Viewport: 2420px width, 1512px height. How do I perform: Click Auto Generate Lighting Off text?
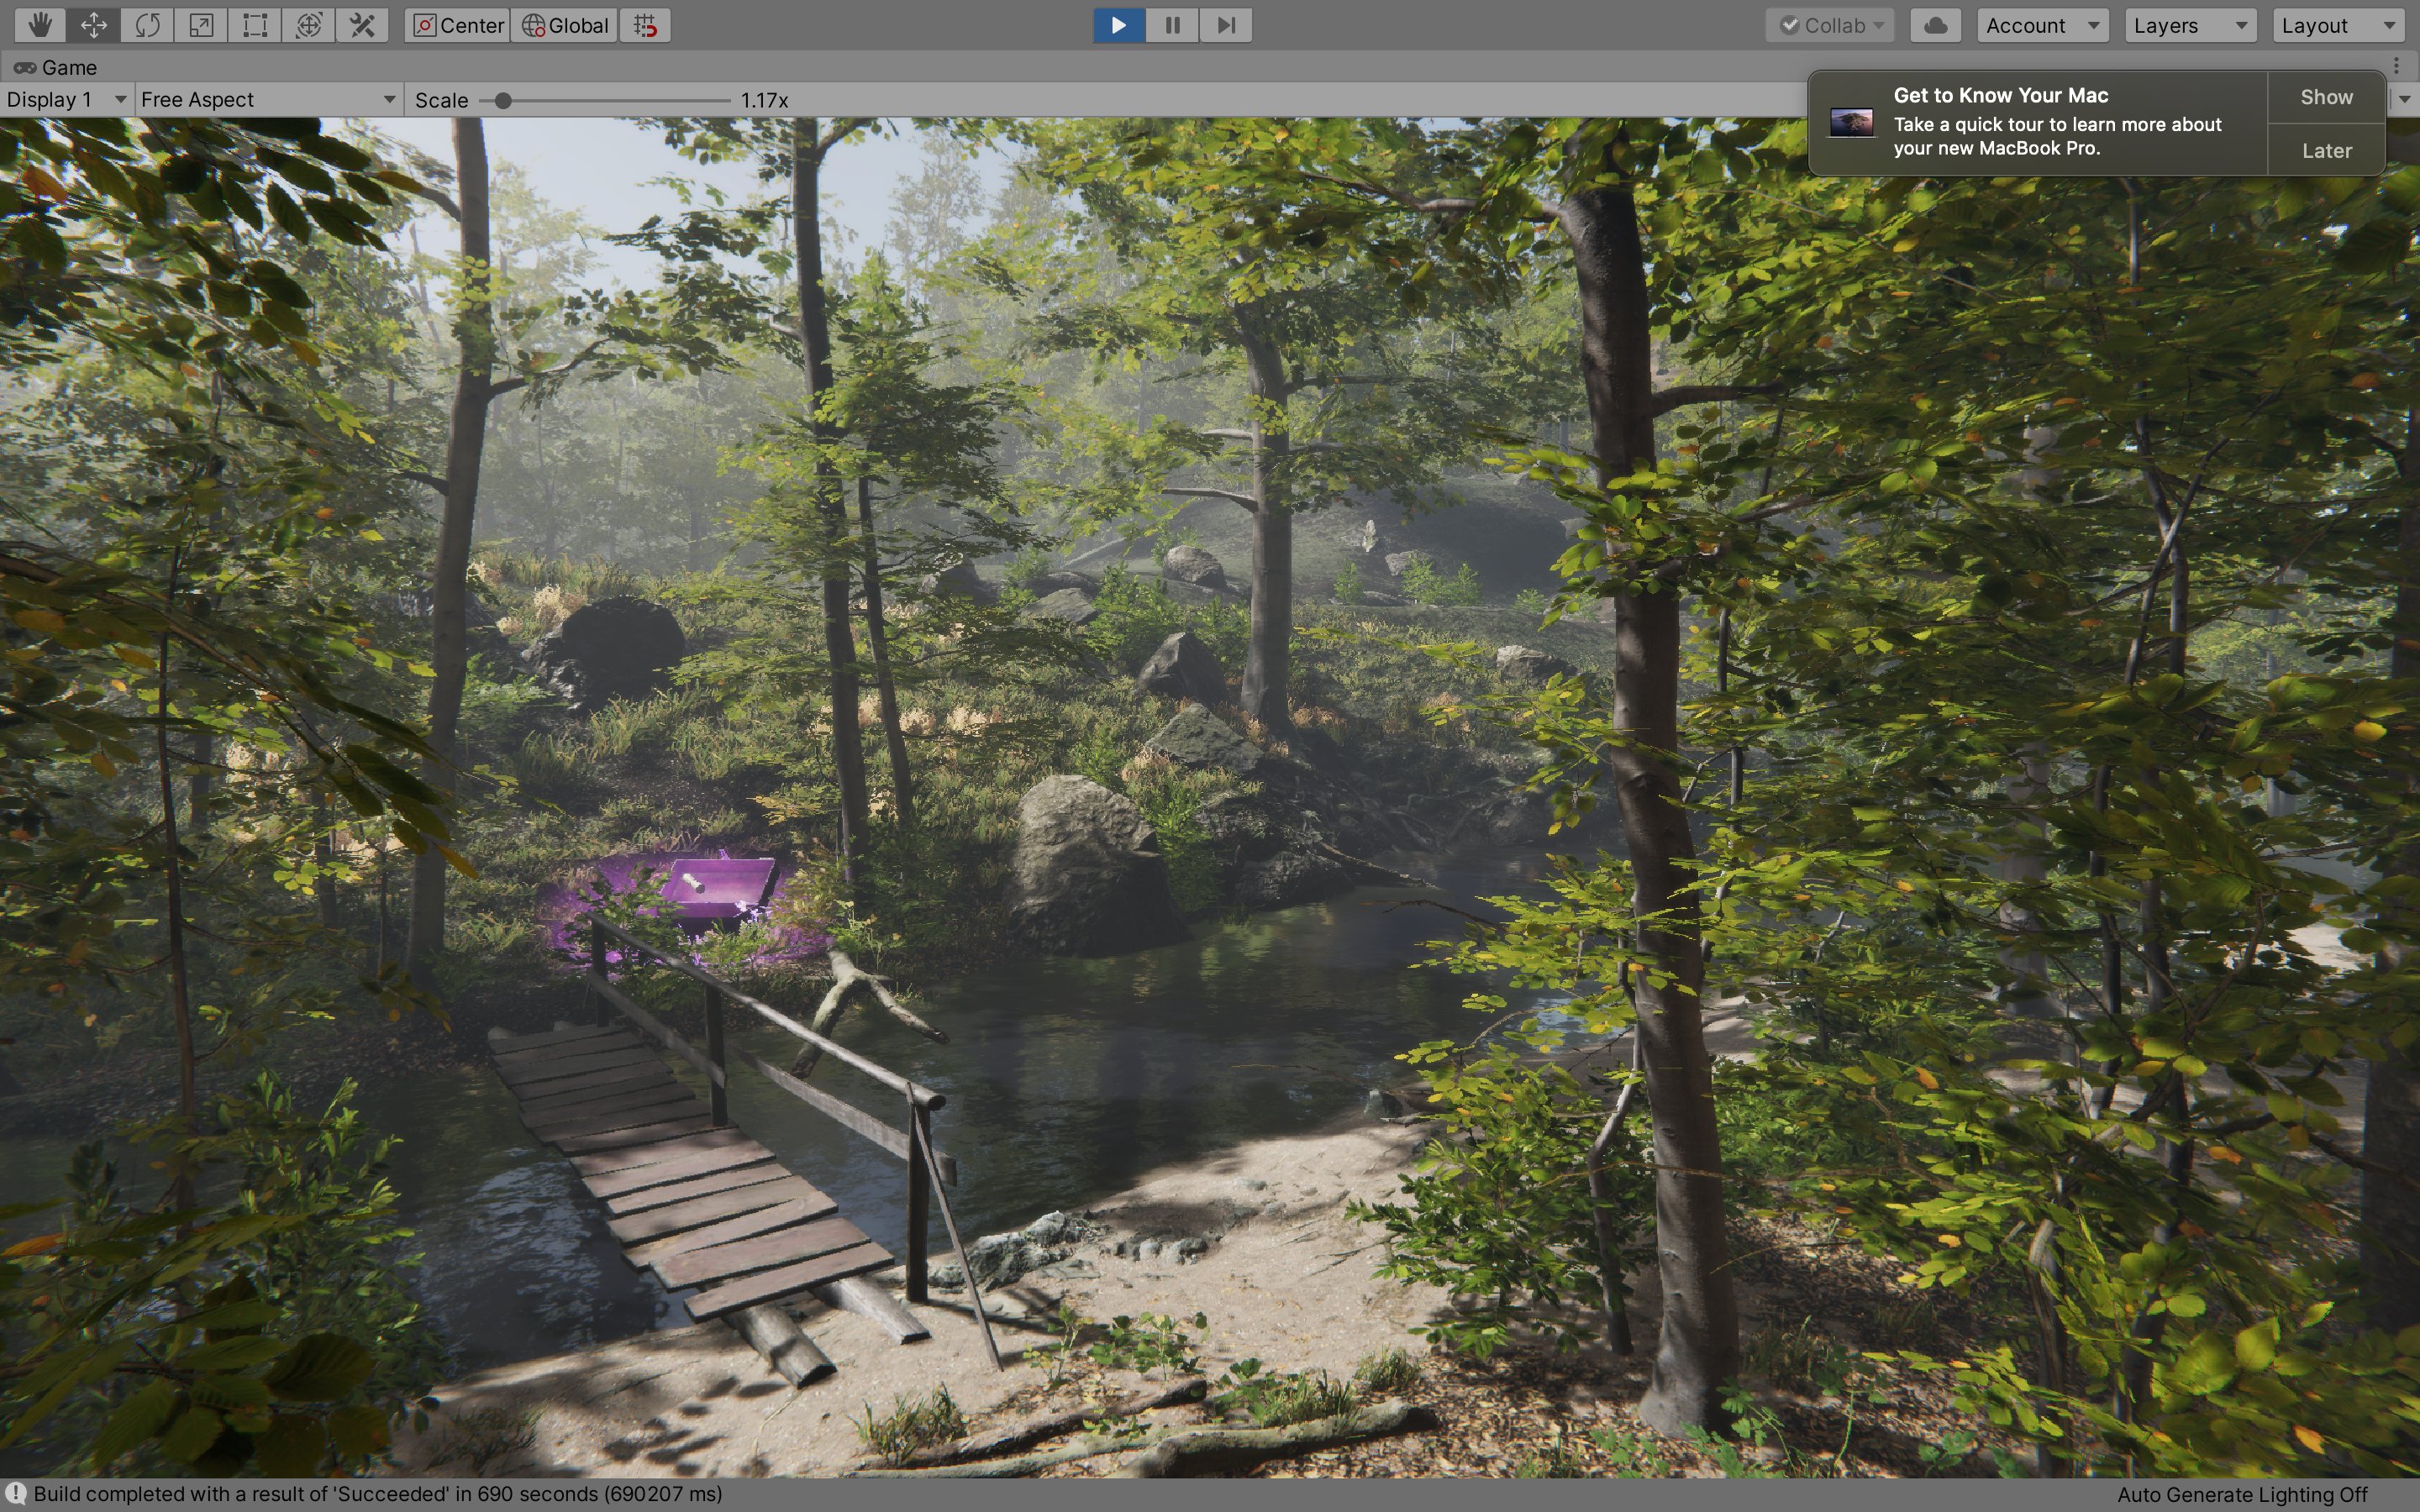(2242, 1494)
